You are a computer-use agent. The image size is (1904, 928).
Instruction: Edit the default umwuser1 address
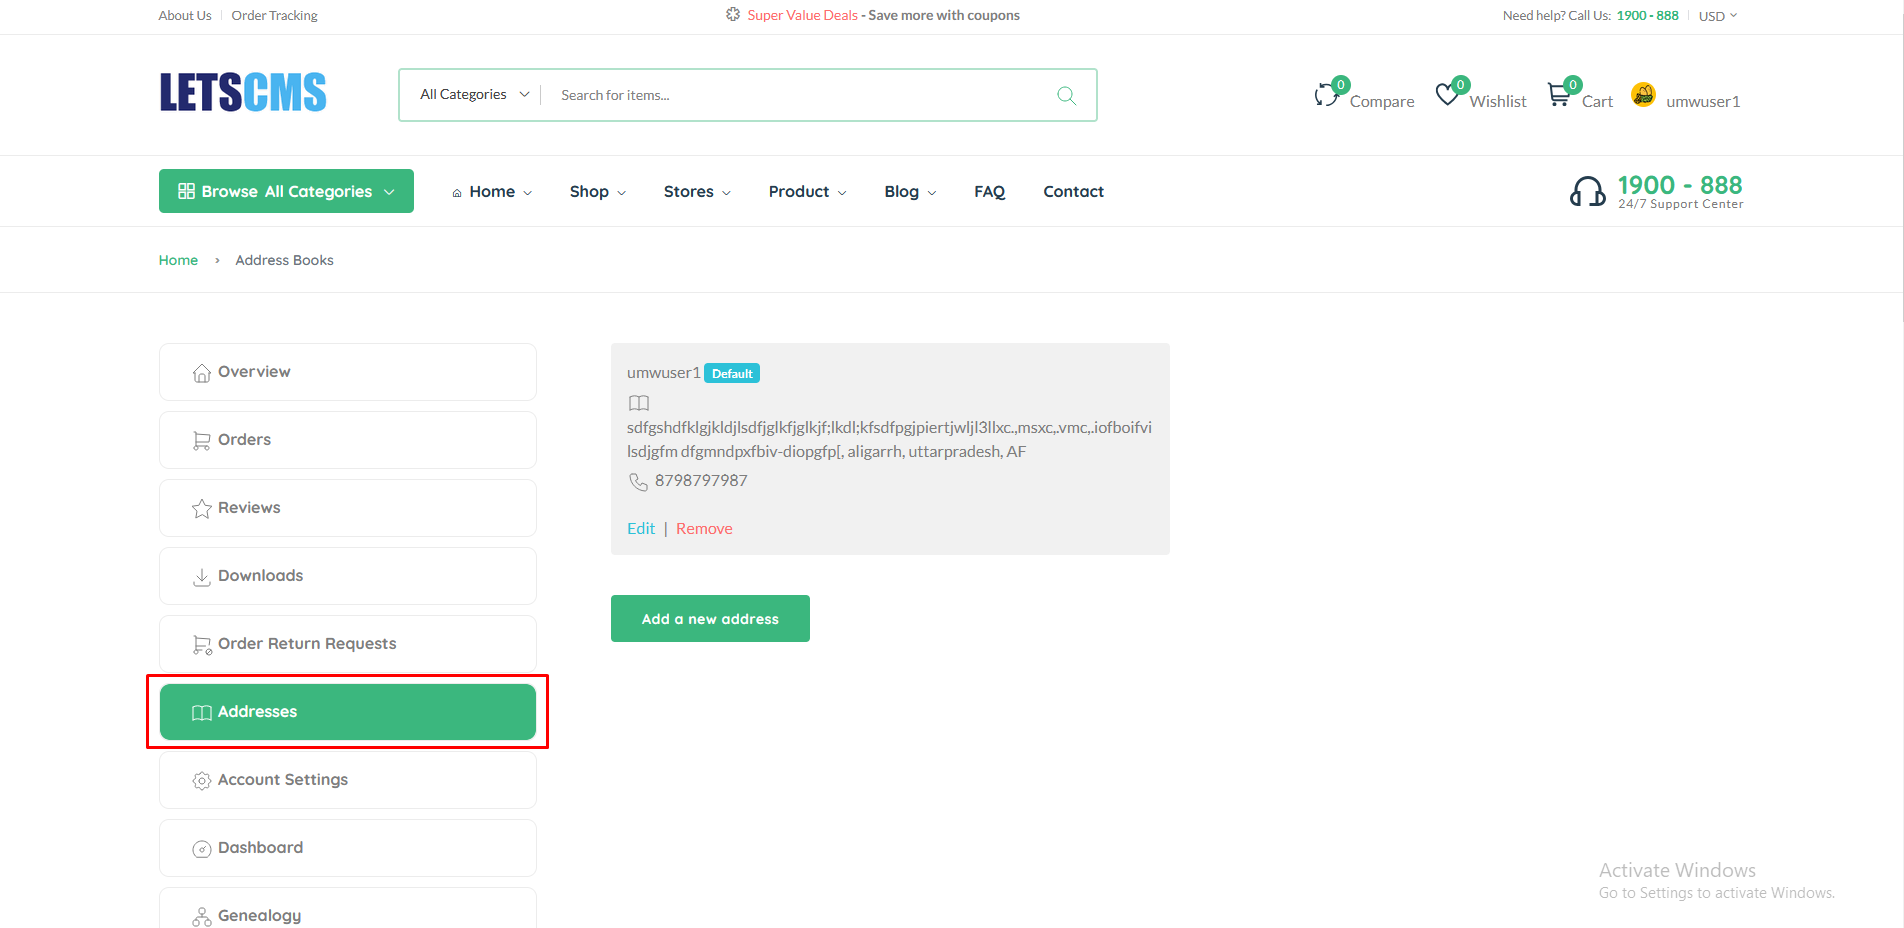click(x=641, y=529)
